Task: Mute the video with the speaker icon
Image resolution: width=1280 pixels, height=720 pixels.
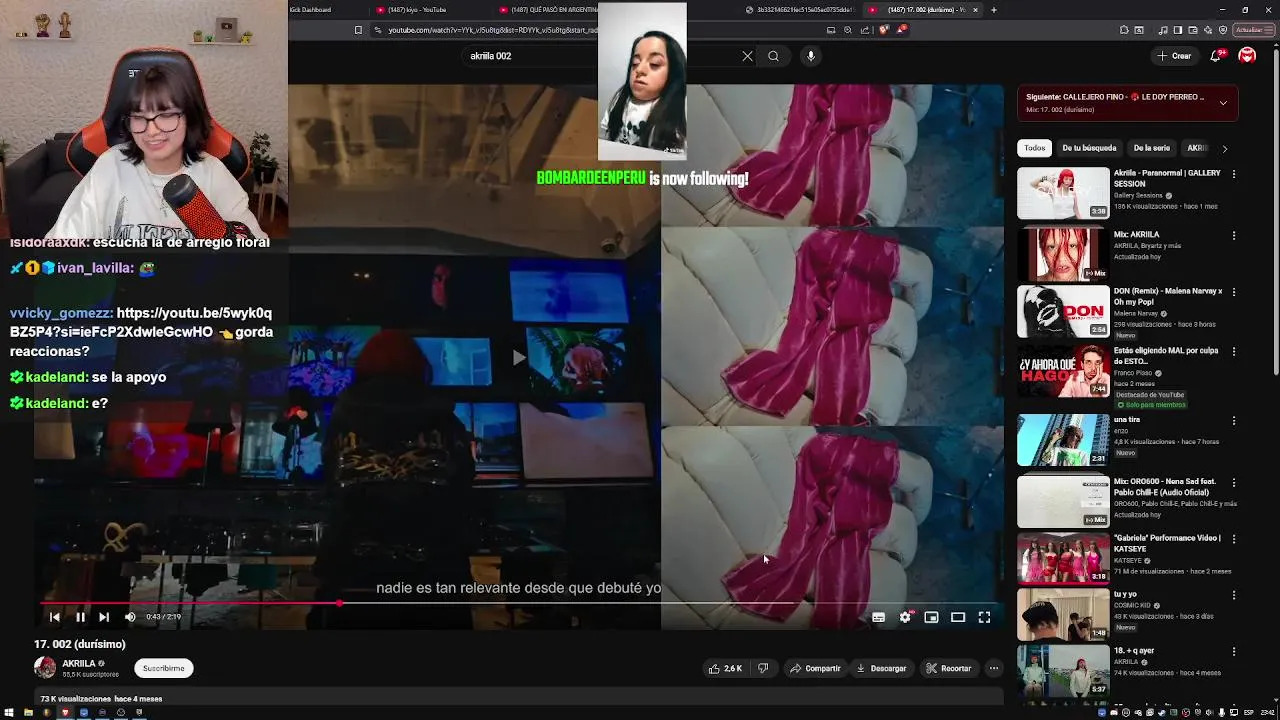Action: [130, 617]
